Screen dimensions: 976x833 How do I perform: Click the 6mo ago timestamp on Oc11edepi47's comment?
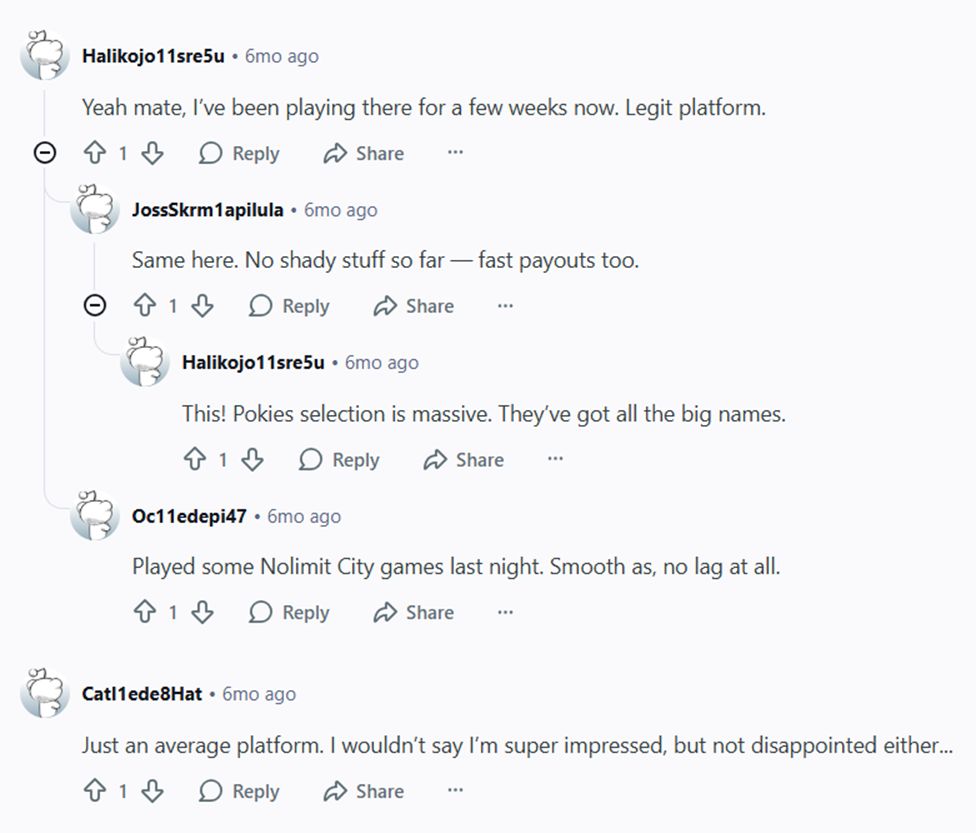(303, 516)
